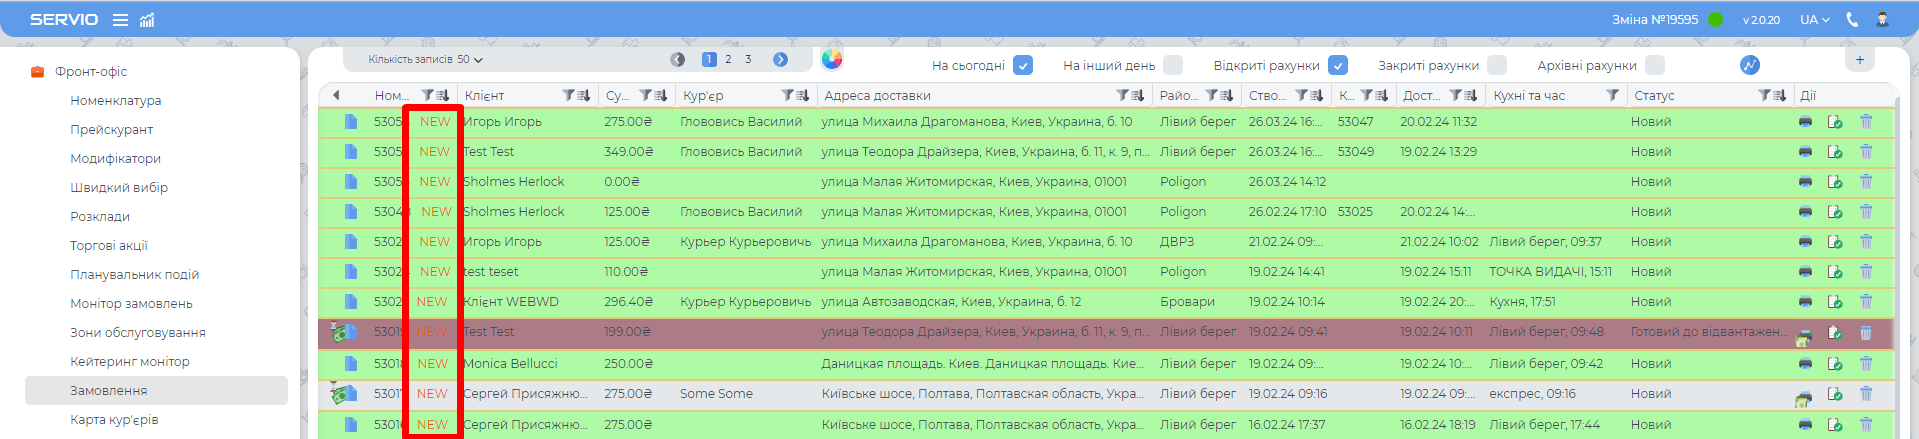Go to page 2 of the orders
1919x439 pixels.
point(728,60)
